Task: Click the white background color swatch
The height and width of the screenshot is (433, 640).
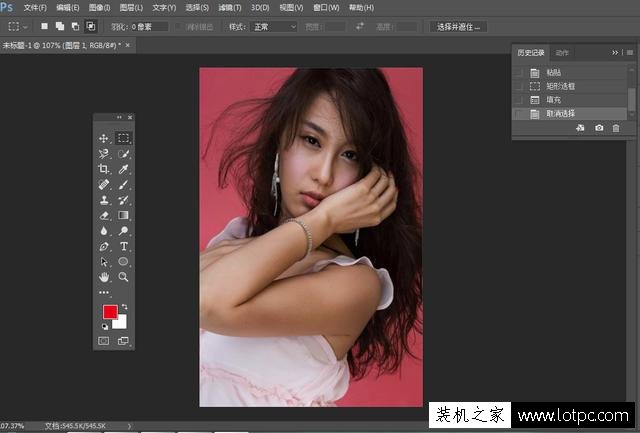Action: click(x=121, y=323)
